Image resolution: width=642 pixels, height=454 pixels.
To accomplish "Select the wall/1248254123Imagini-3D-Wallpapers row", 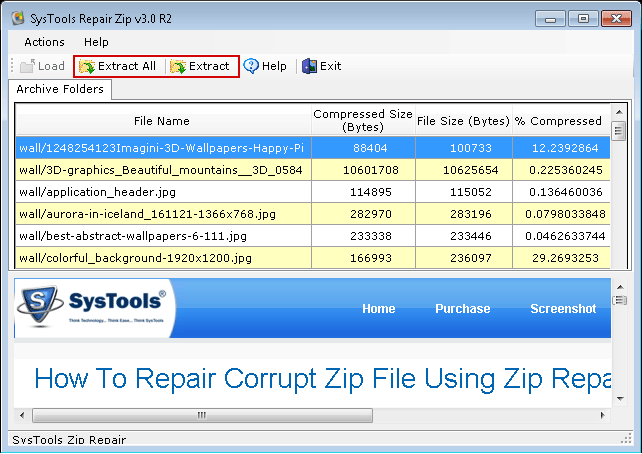I will (313, 148).
